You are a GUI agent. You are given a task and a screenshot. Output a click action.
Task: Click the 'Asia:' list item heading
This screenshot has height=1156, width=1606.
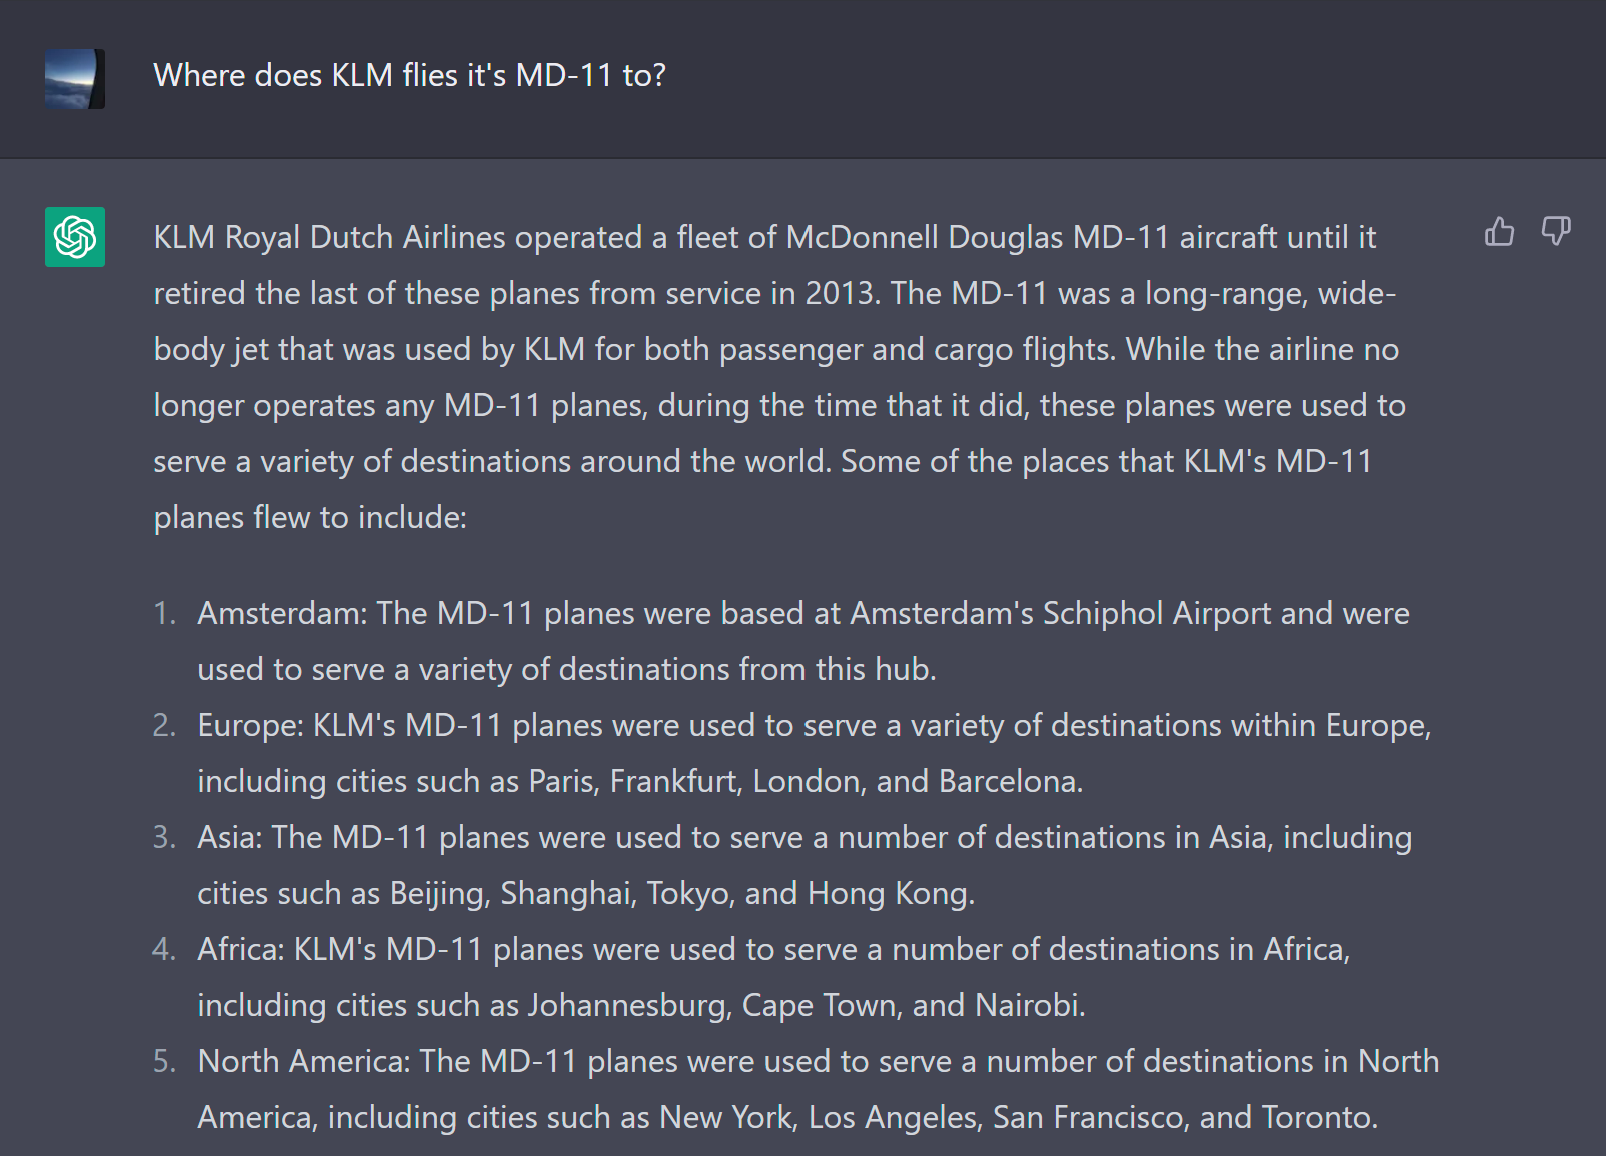coord(229,837)
